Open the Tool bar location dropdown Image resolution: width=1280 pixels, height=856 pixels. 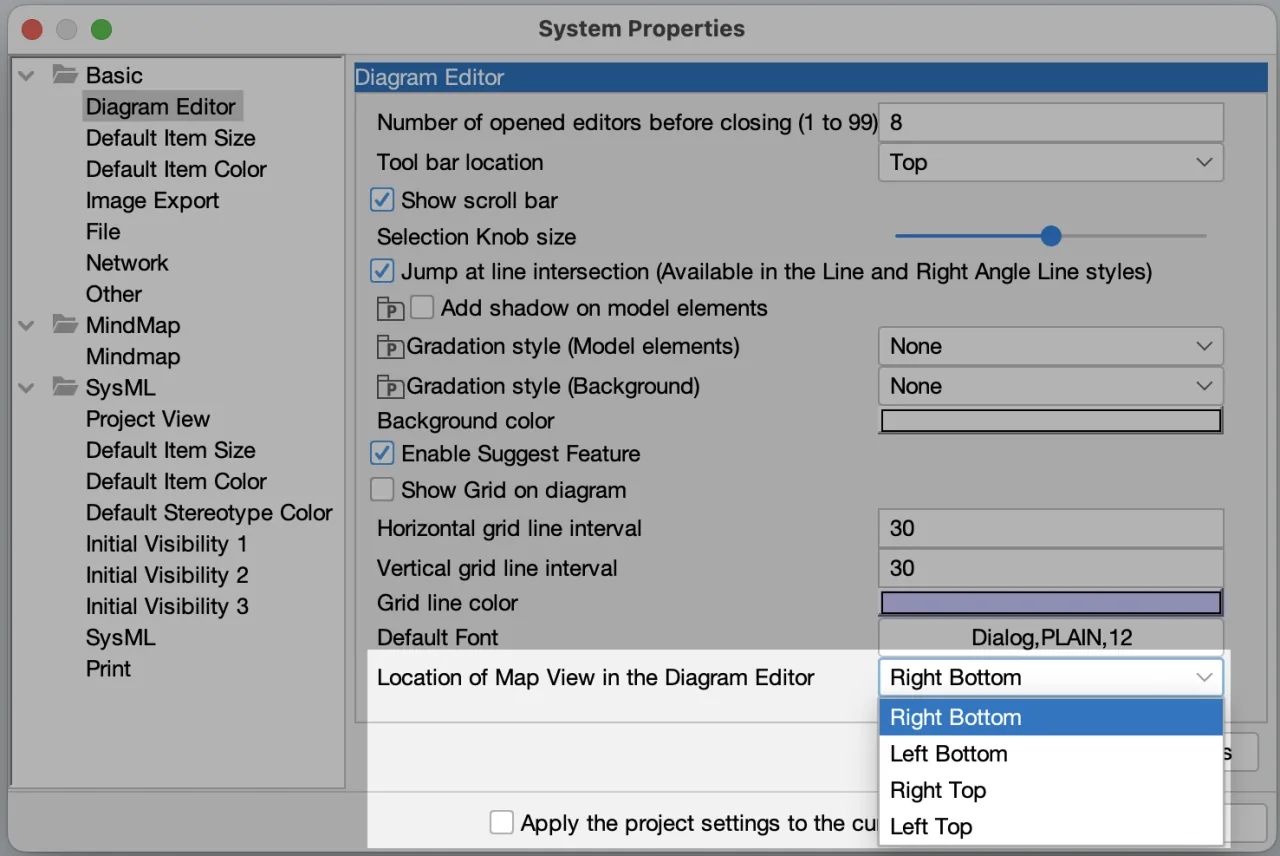[1051, 162]
